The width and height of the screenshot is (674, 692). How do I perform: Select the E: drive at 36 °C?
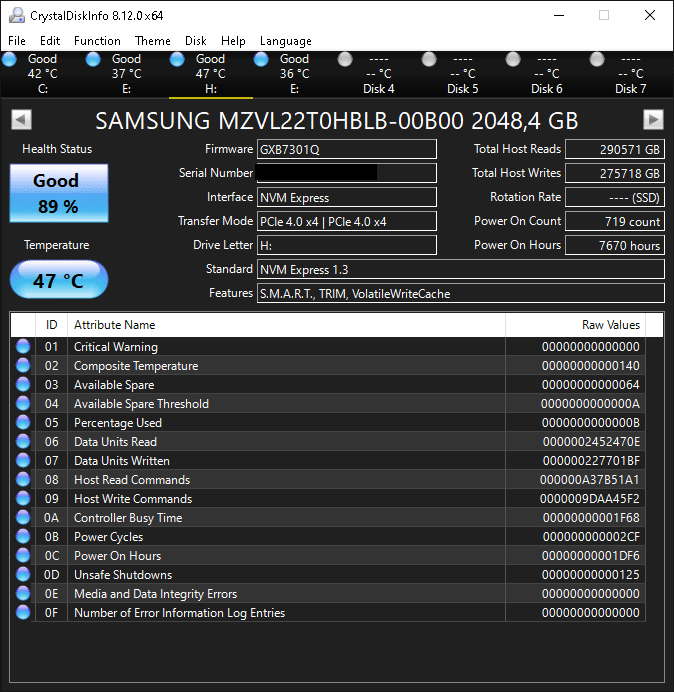coord(294,74)
